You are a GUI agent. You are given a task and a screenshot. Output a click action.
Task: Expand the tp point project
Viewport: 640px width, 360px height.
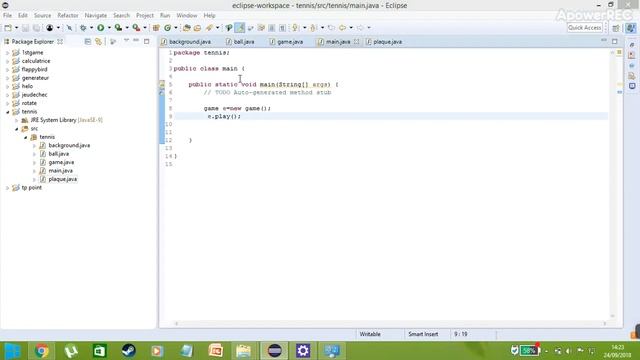[7, 188]
